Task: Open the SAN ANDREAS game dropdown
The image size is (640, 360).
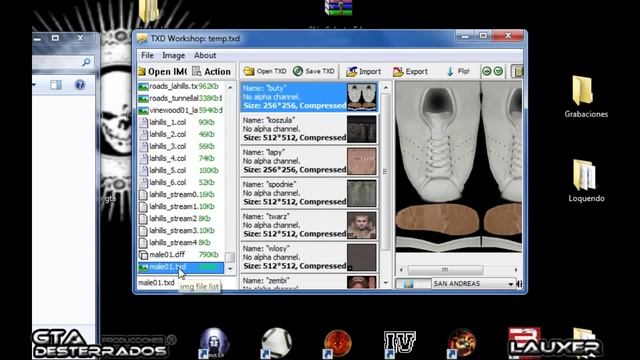Action: [x=474, y=283]
